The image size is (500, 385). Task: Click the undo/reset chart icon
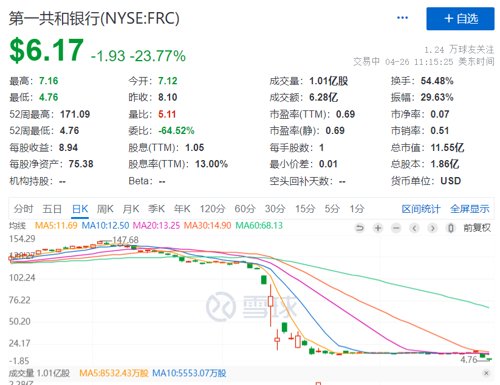359,228
